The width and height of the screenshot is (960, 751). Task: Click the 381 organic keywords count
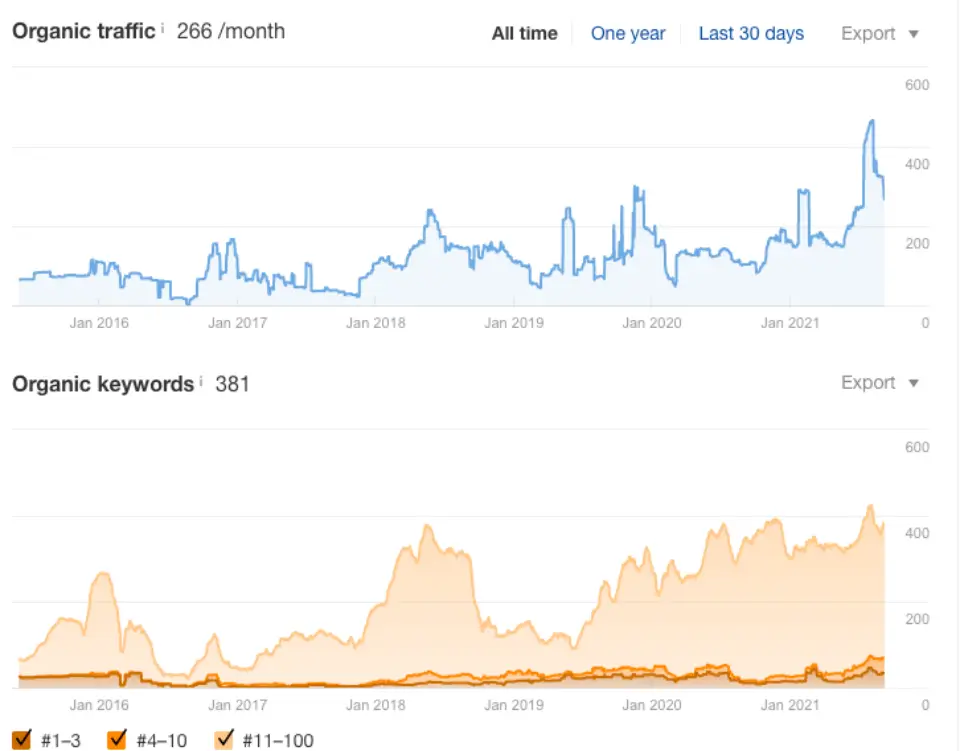(233, 384)
